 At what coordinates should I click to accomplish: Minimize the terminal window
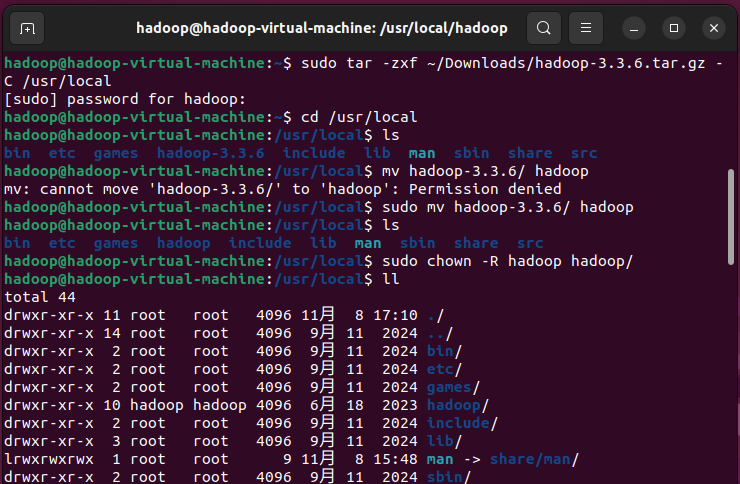pyautogui.click(x=634, y=29)
